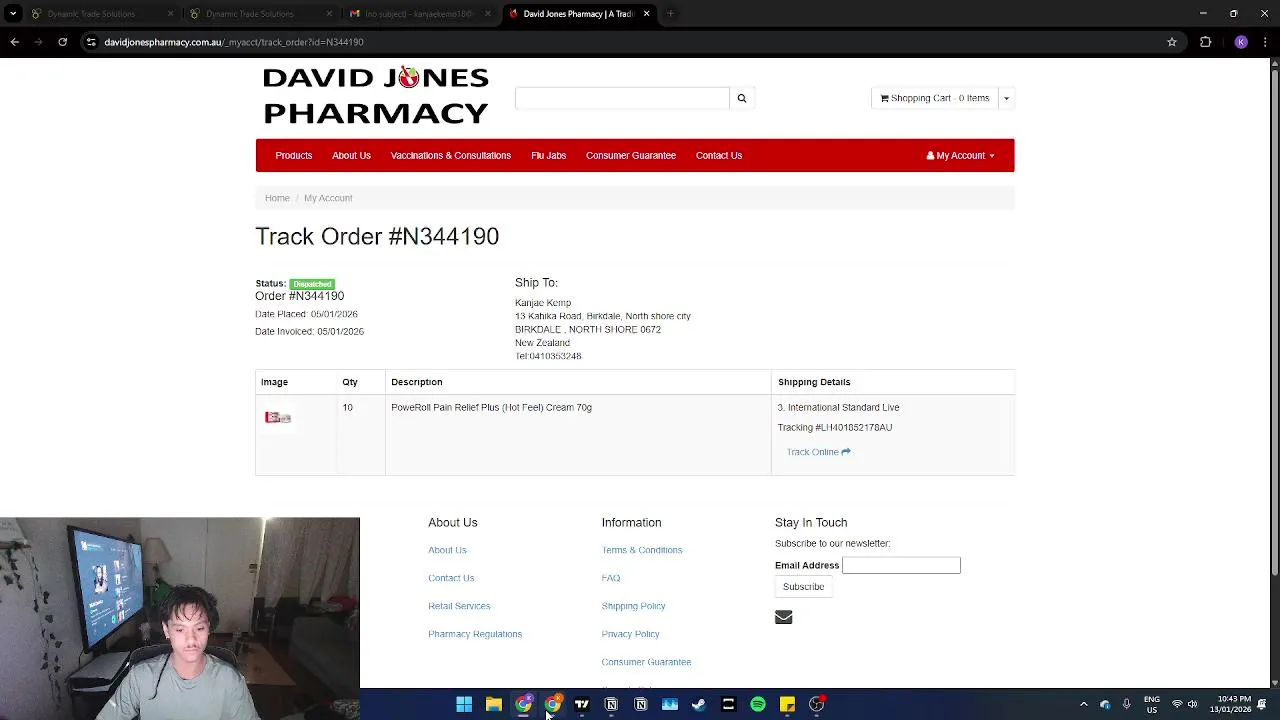Image resolution: width=1280 pixels, height=720 pixels.
Task: Click the browser forward arrow
Action: (x=38, y=42)
